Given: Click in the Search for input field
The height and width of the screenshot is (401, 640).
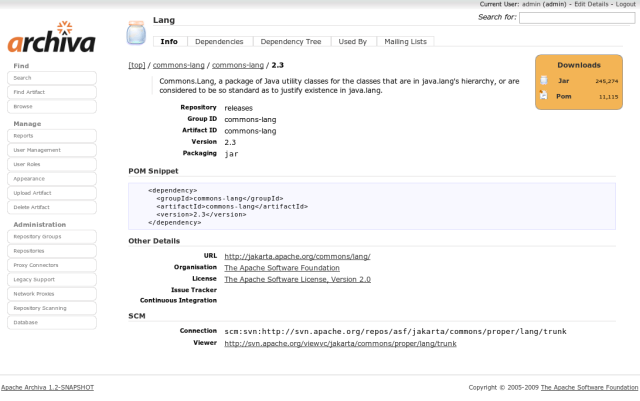Looking at the screenshot, I should (576, 17).
